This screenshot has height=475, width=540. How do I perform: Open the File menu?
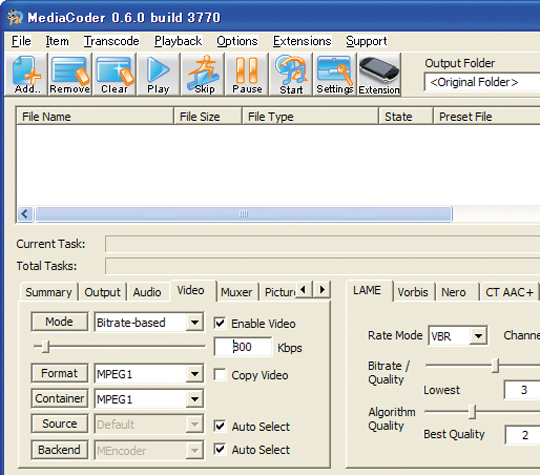pos(21,41)
